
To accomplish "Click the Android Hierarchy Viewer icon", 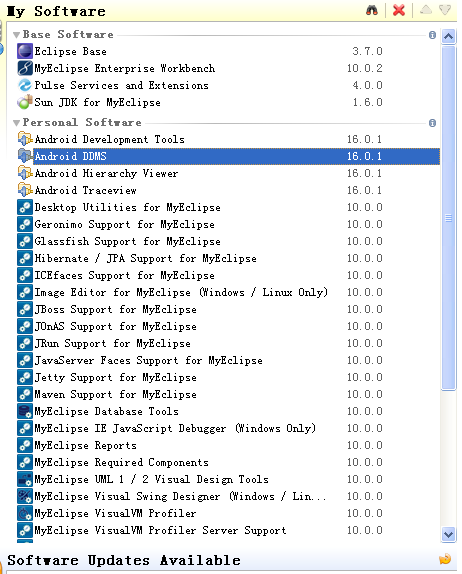I will pos(25,173).
